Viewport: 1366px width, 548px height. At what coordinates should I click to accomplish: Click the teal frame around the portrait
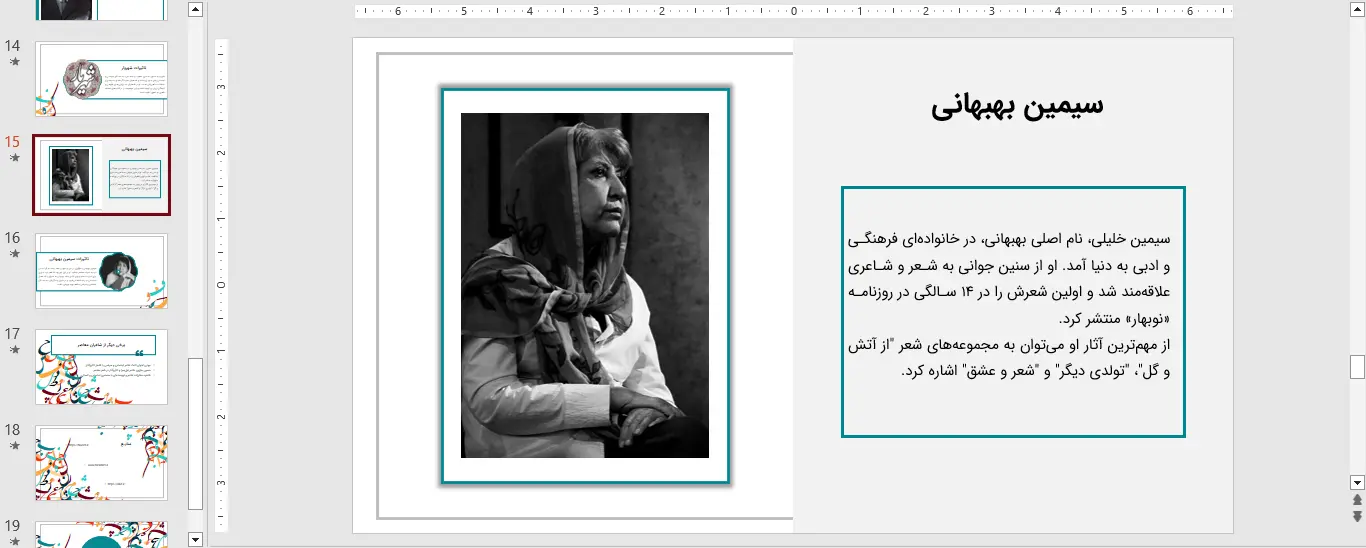pos(585,90)
